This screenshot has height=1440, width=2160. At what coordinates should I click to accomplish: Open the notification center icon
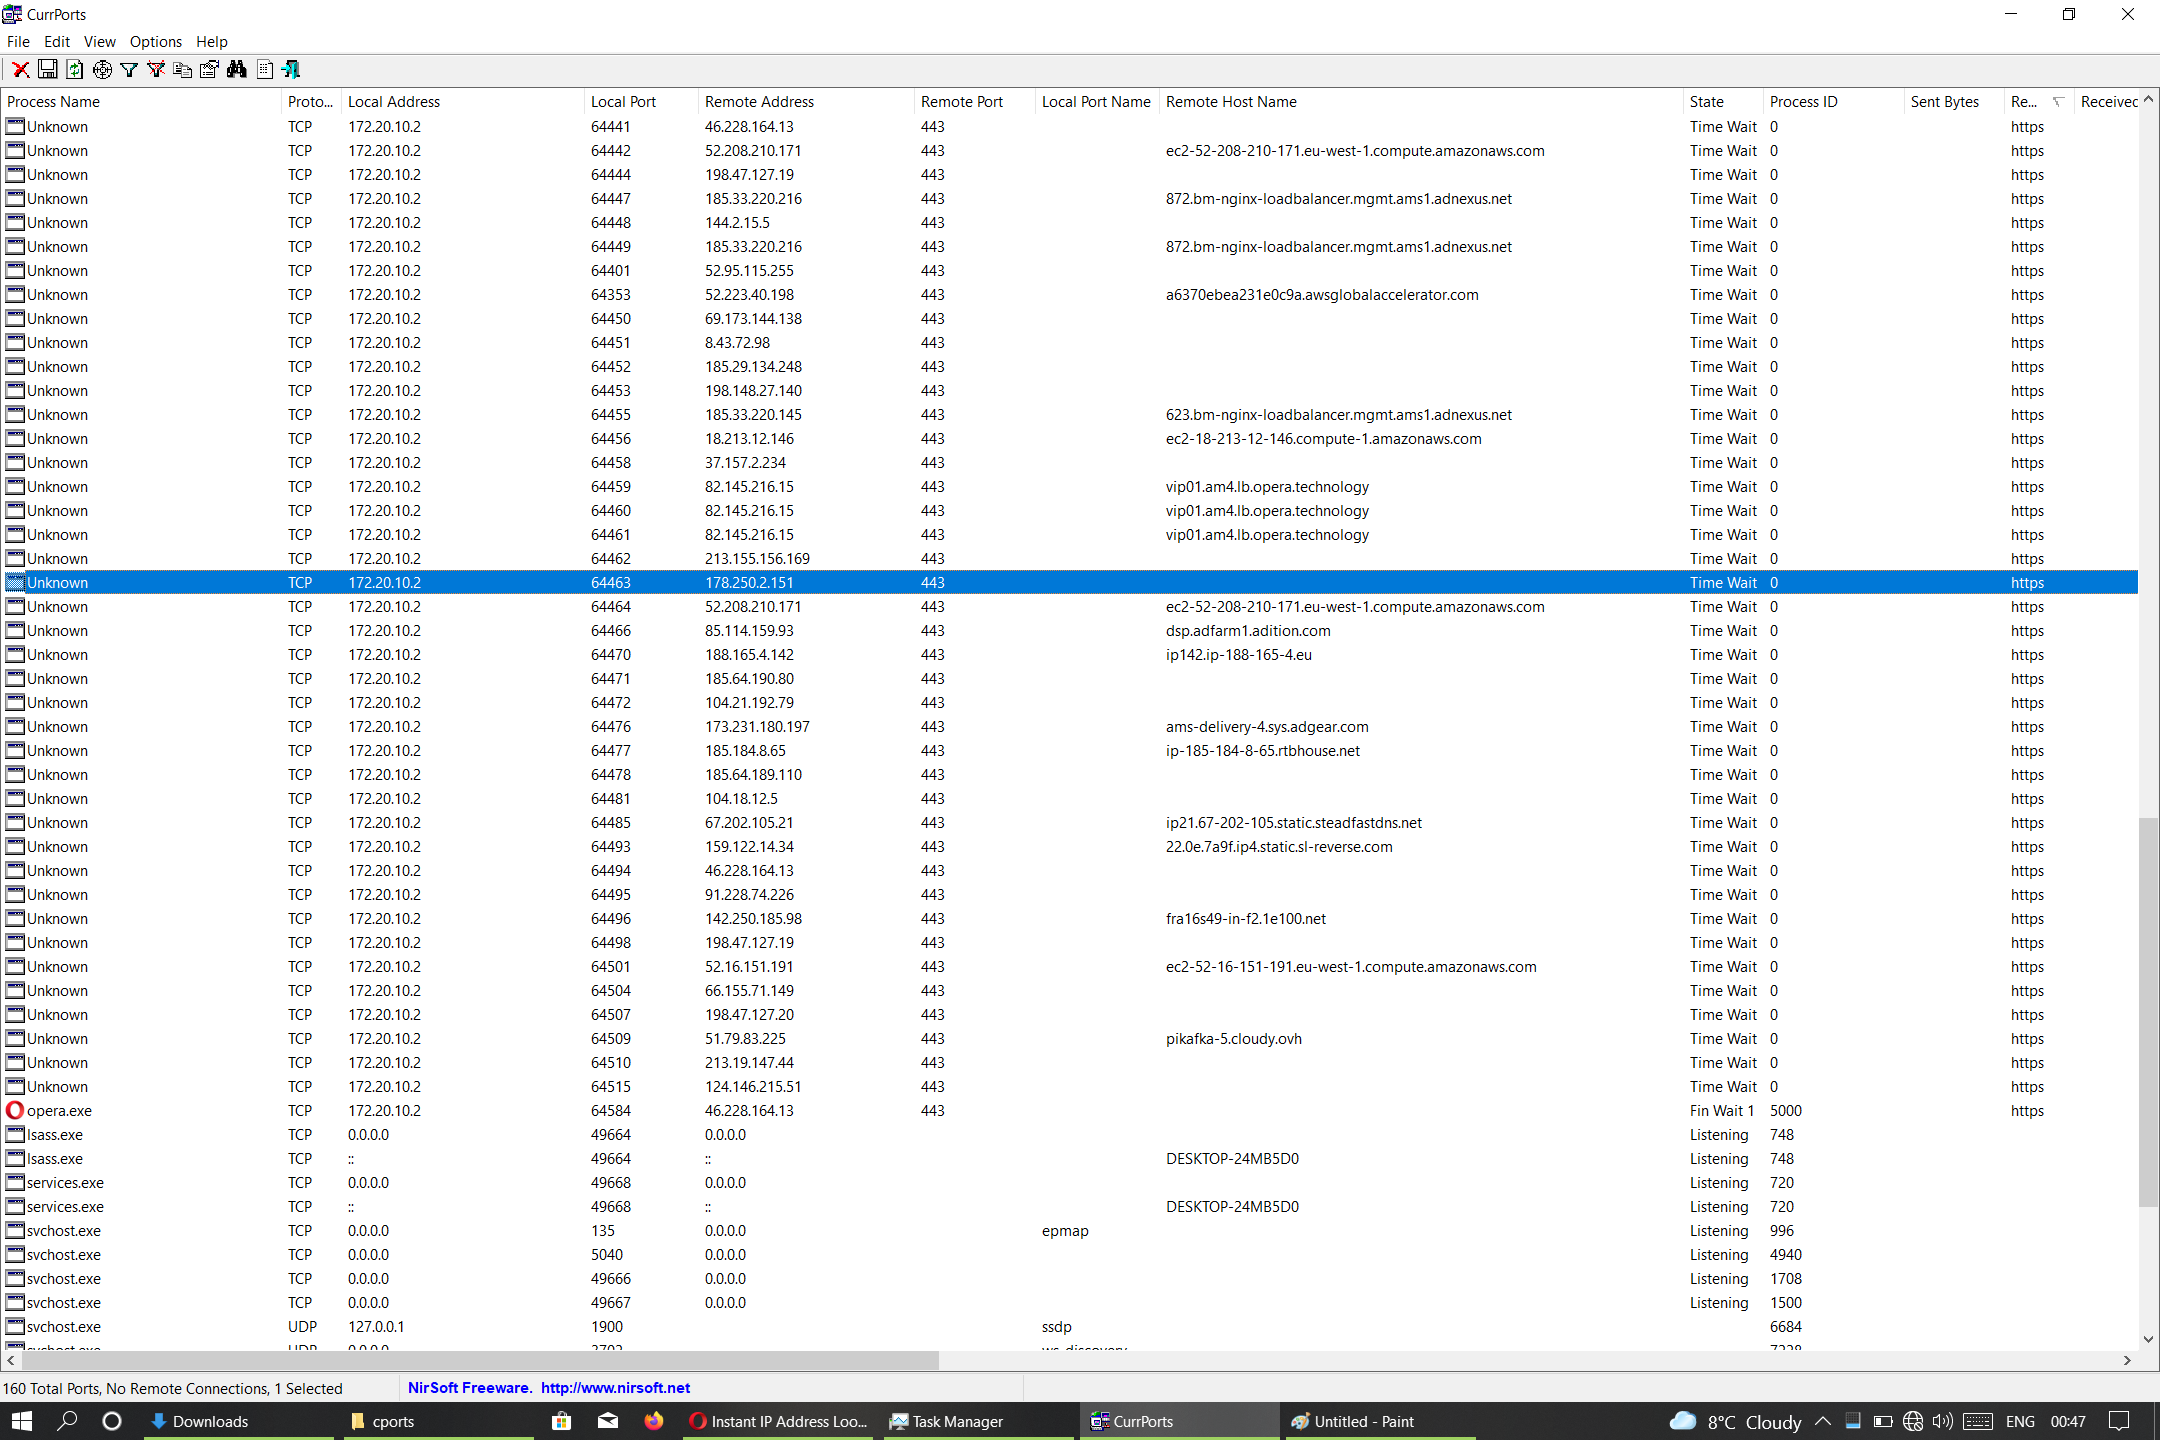pyautogui.click(x=2119, y=1421)
